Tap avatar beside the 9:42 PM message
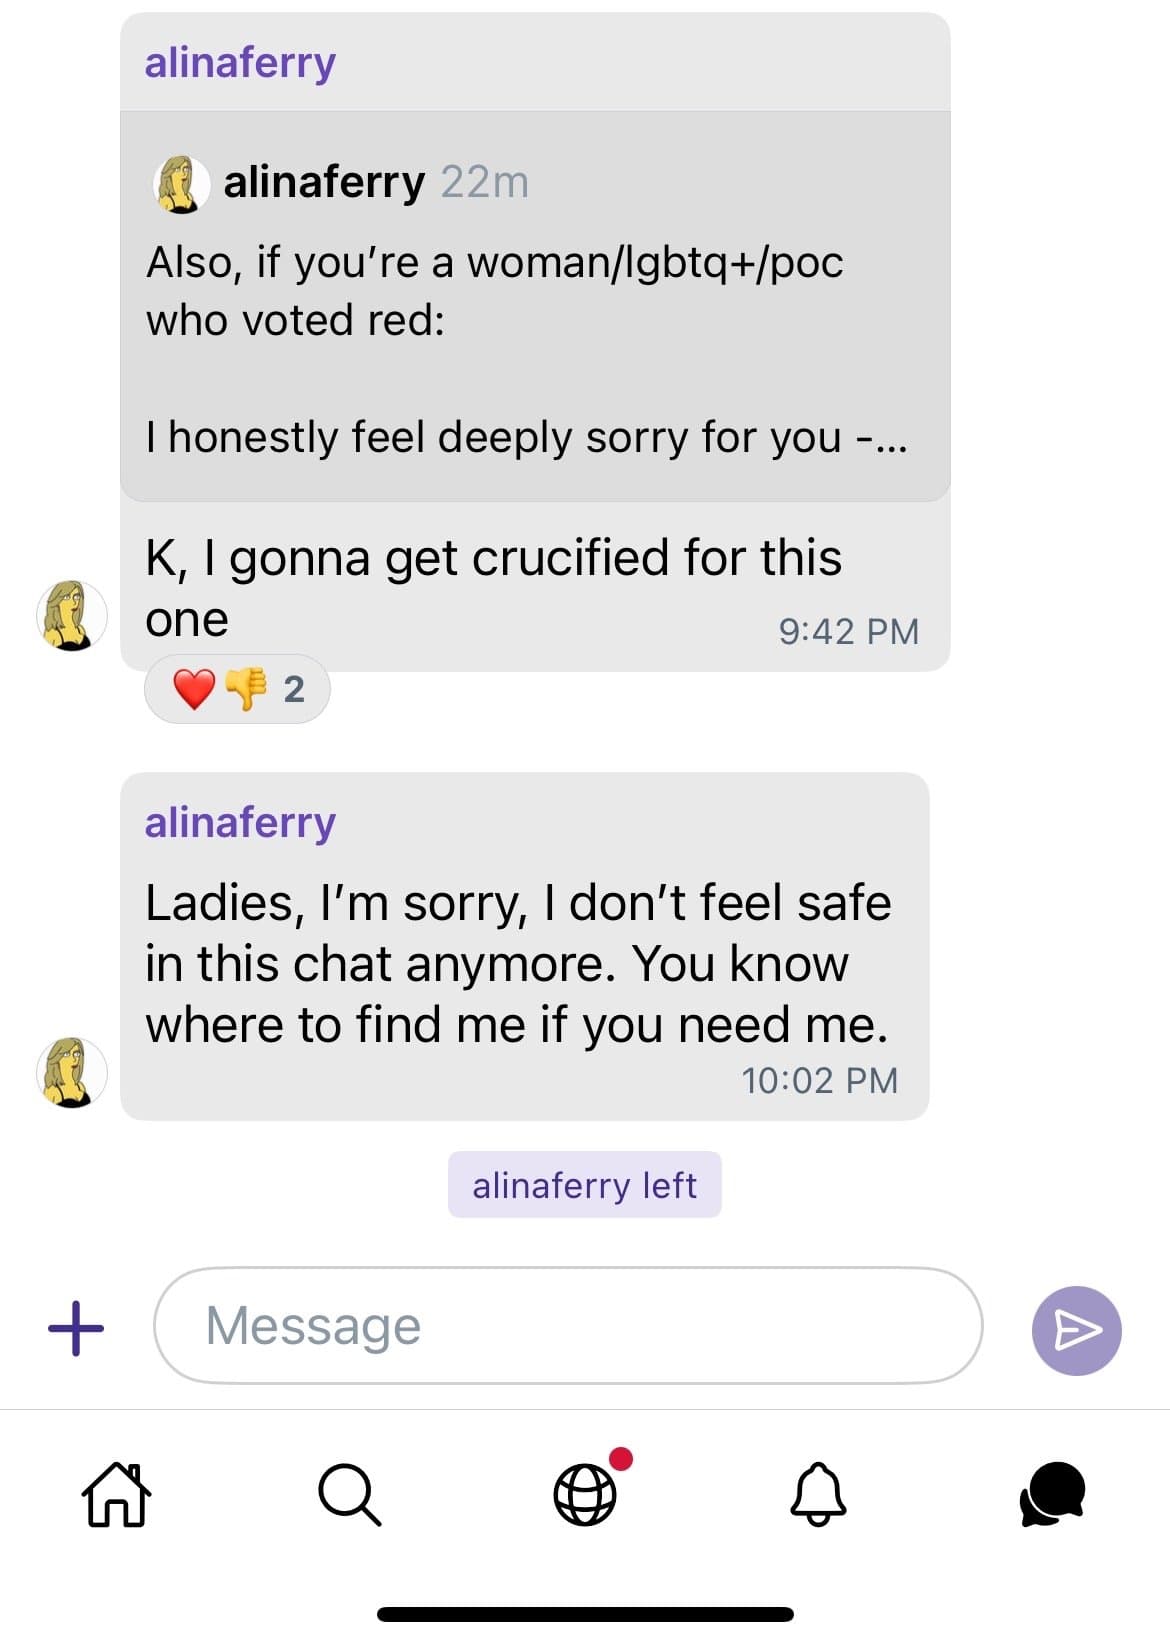 point(72,615)
